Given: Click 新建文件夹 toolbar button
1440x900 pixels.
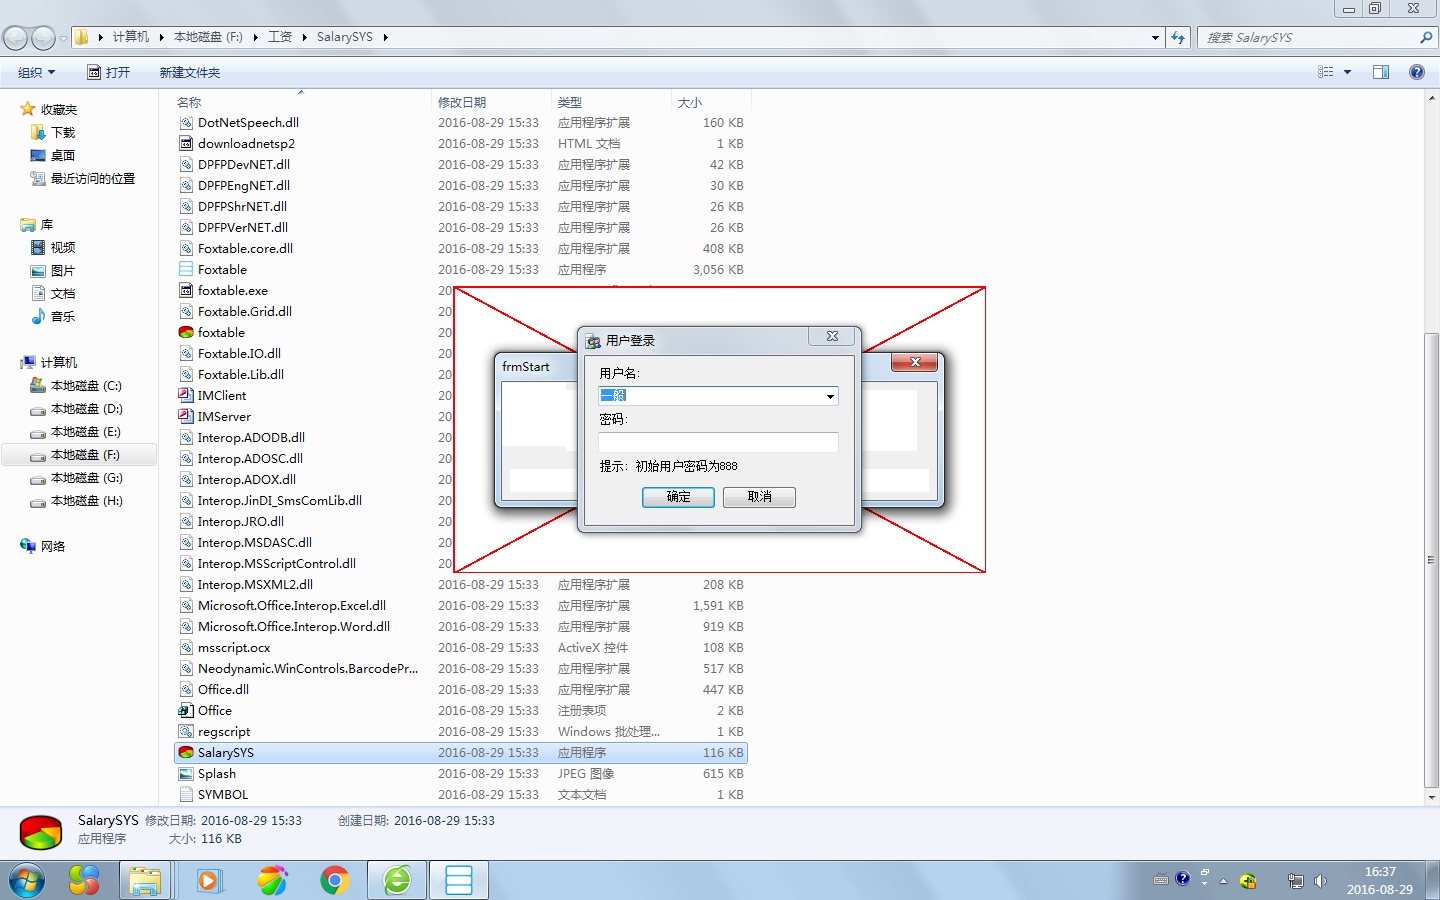Looking at the screenshot, I should pos(190,72).
